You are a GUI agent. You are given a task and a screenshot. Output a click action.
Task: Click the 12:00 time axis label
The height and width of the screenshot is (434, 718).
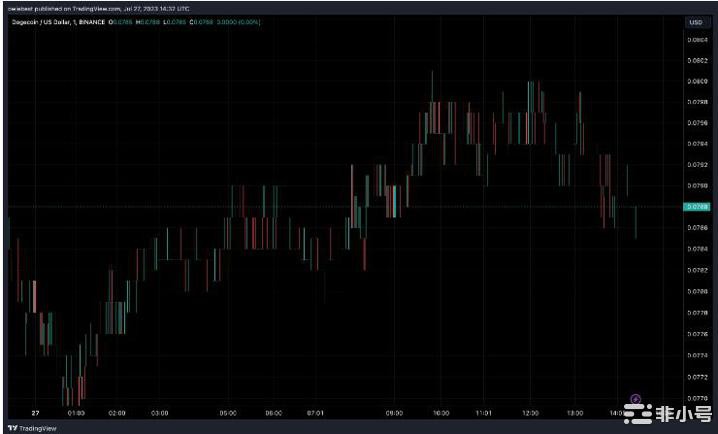[532, 411]
